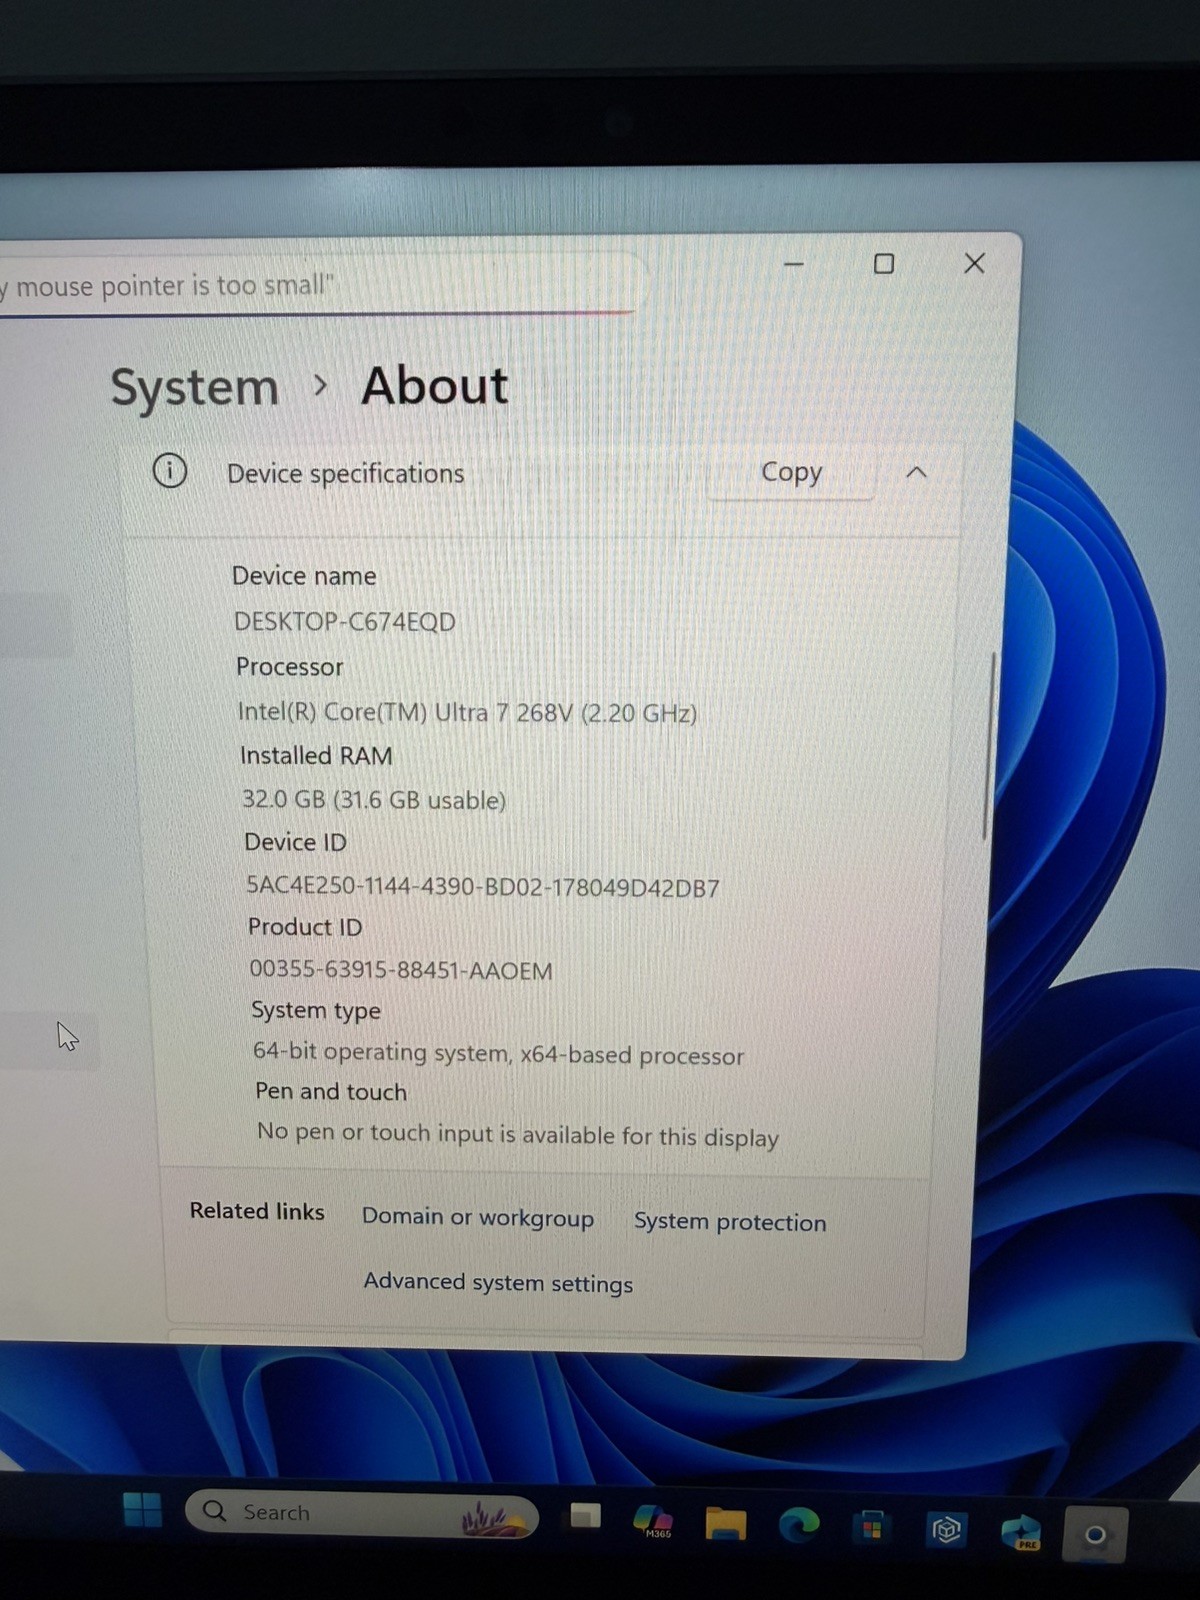Click the Device specifications heading
This screenshot has width=1200, height=1600.
346,473
